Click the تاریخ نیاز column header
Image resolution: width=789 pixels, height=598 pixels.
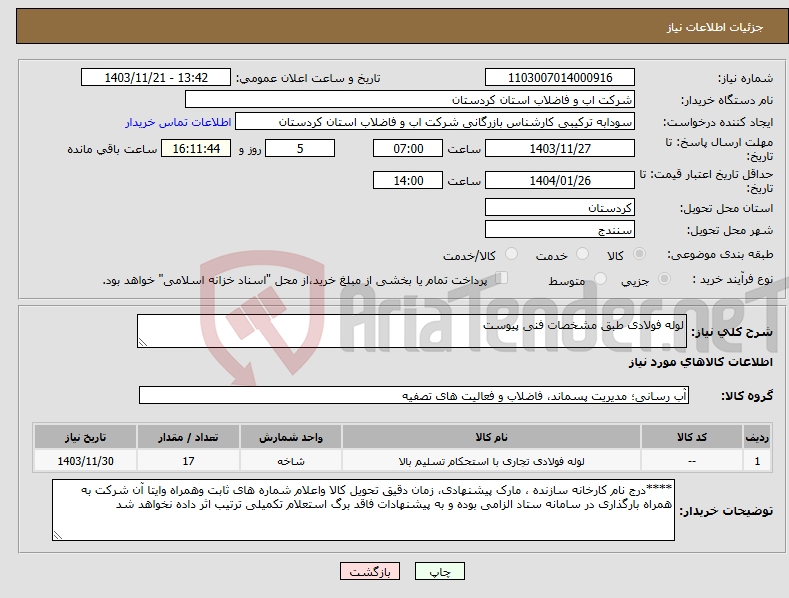(x=86, y=437)
